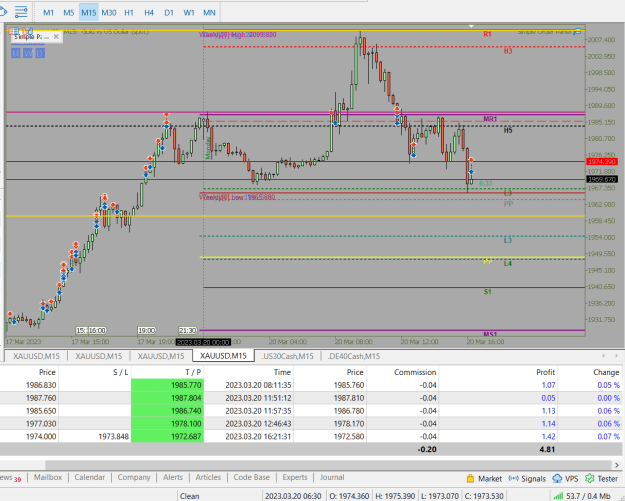This screenshot has width=625, height=501.
Task: Toggle the M pivot button in panel
Action: pos(16,53)
